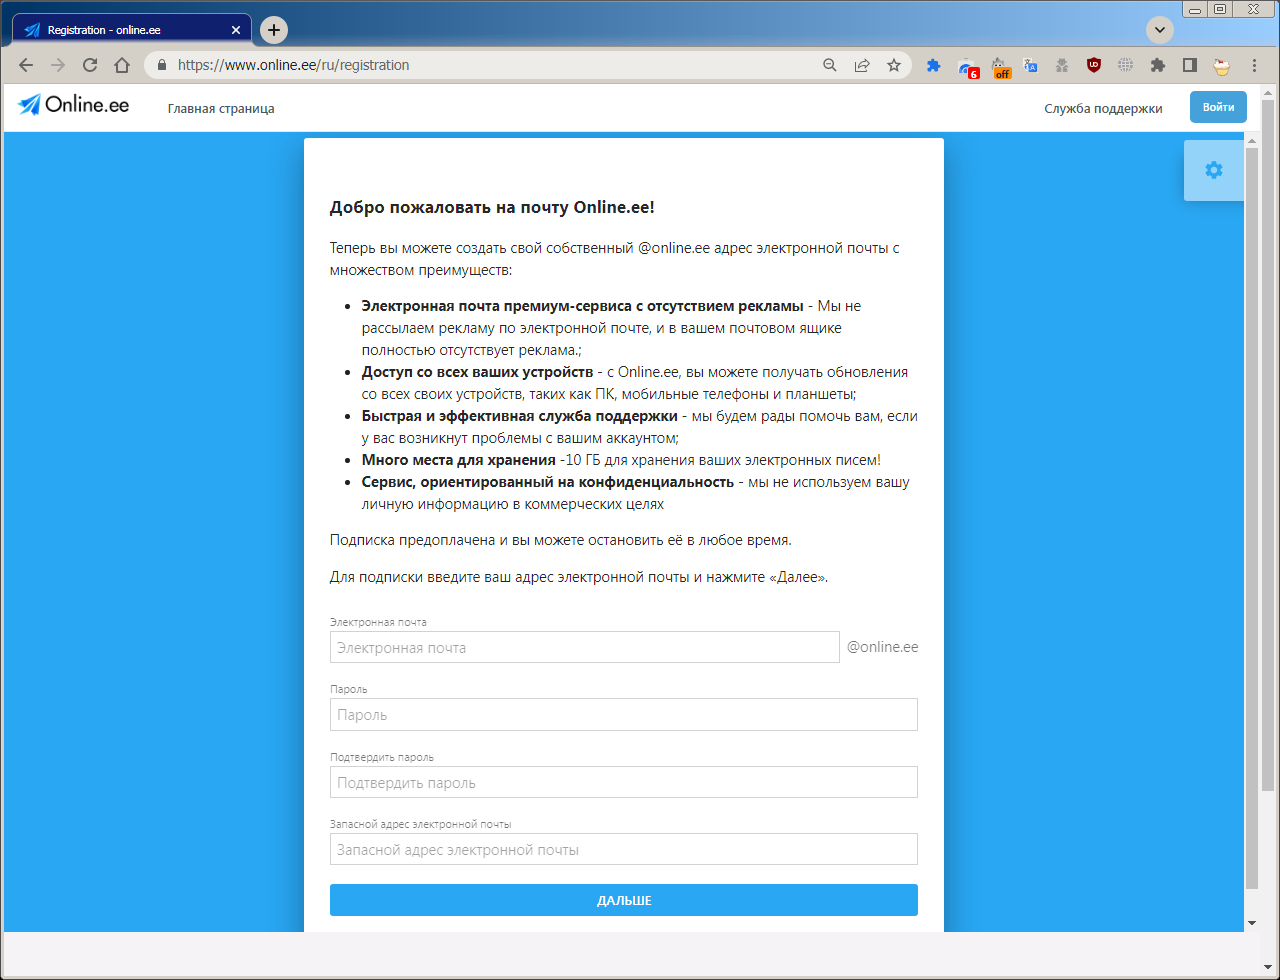Open the Google Translate extension
Image resolution: width=1280 pixels, height=980 pixels.
tap(1030, 65)
